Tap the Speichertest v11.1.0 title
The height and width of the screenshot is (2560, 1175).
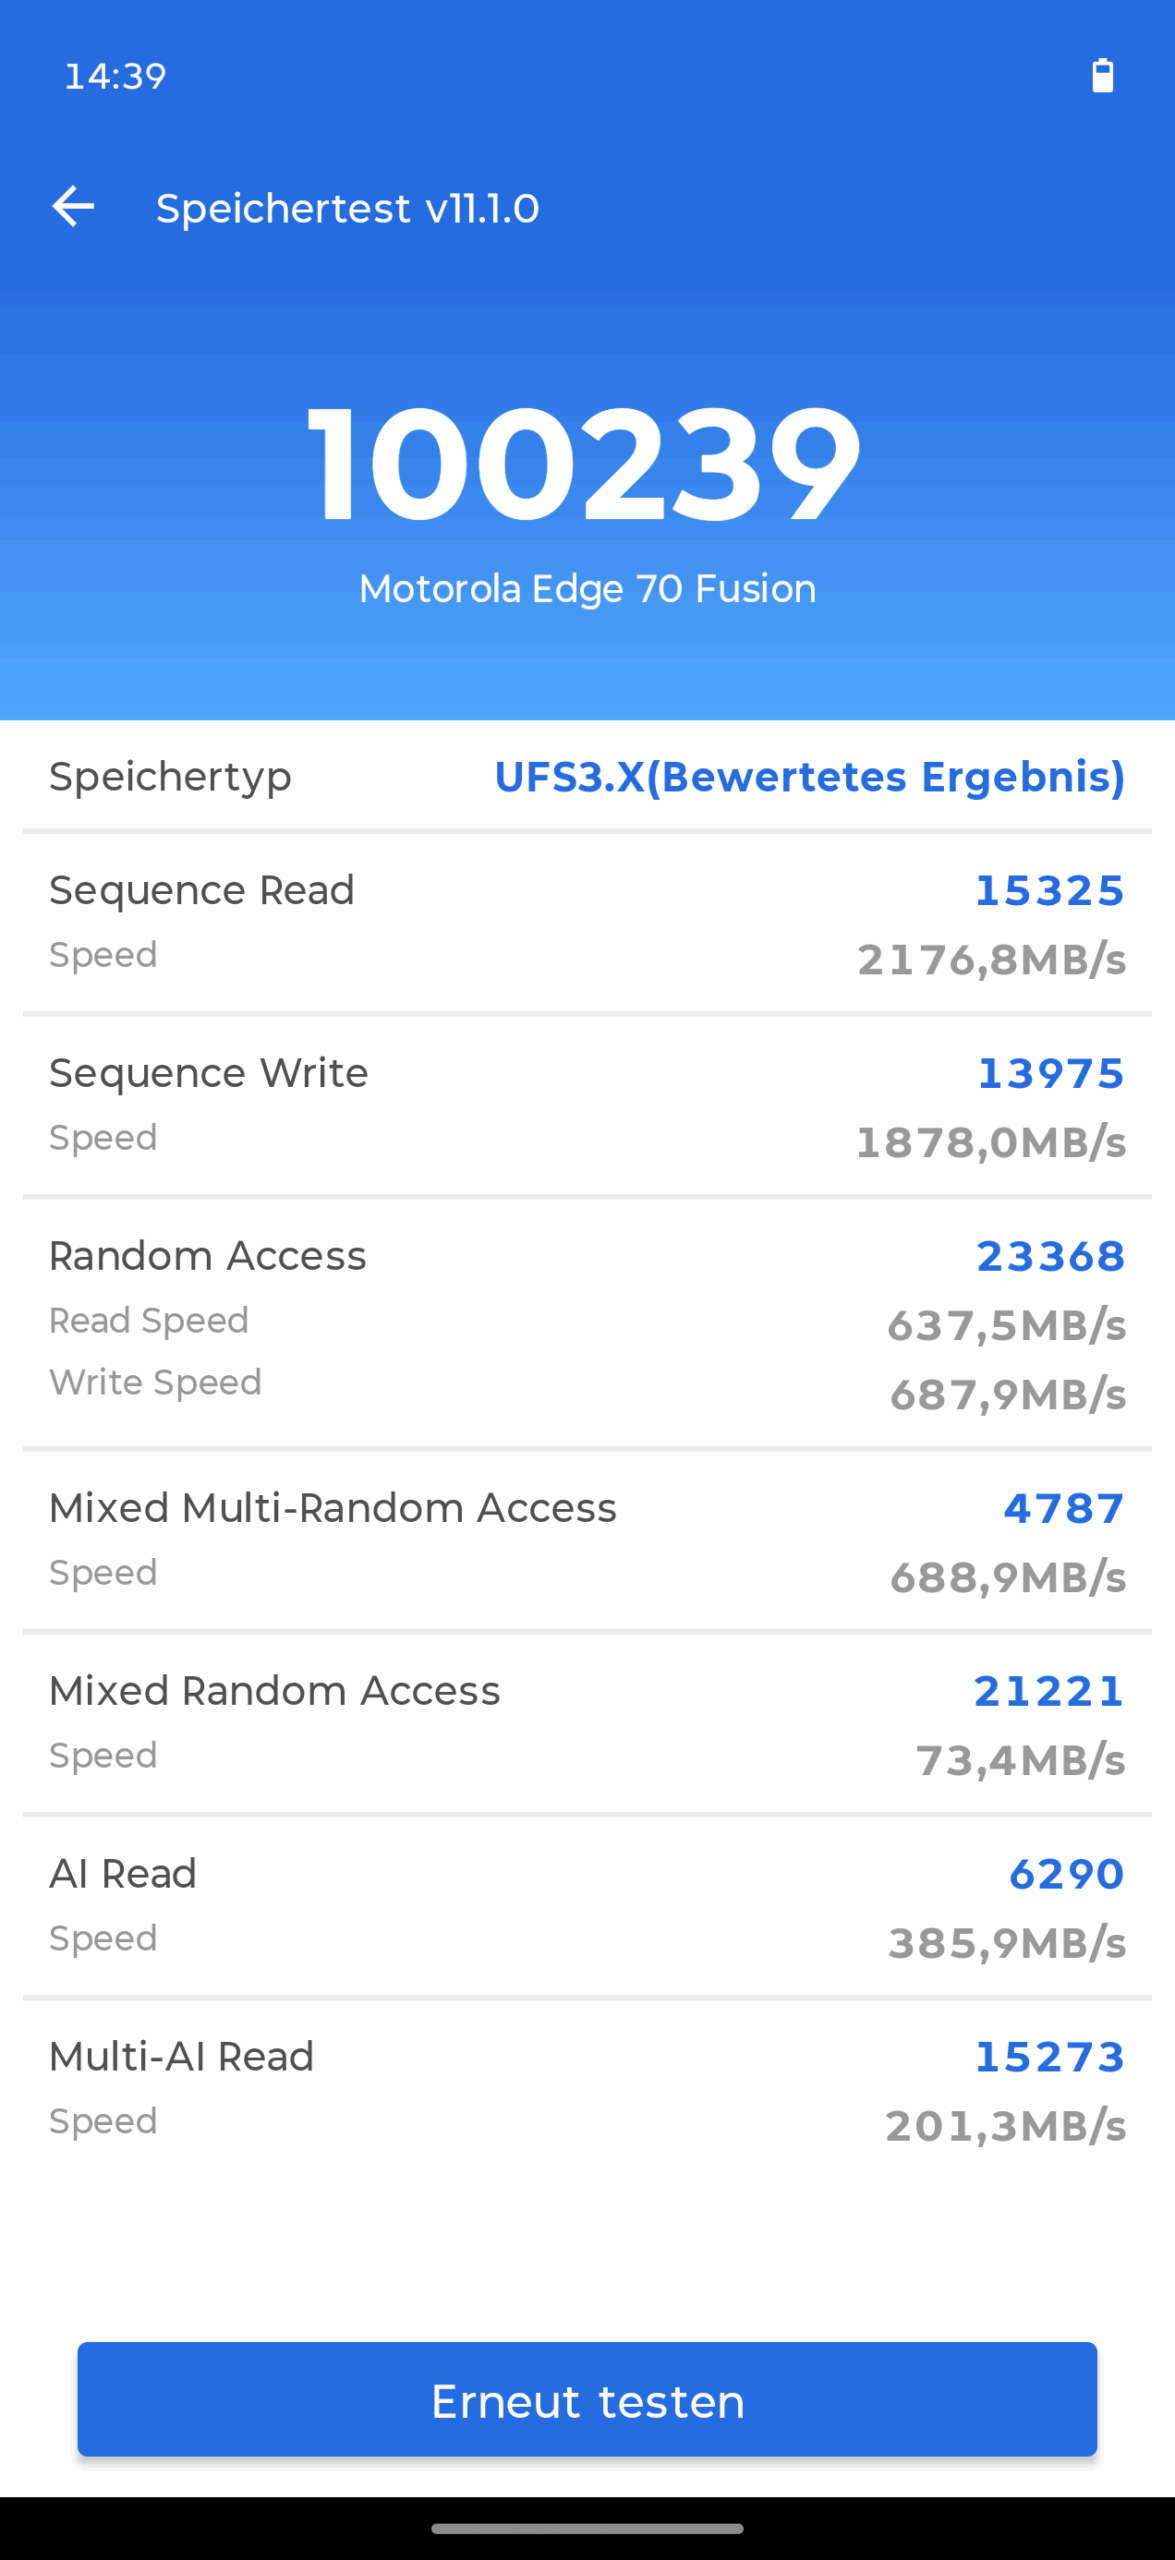click(347, 209)
